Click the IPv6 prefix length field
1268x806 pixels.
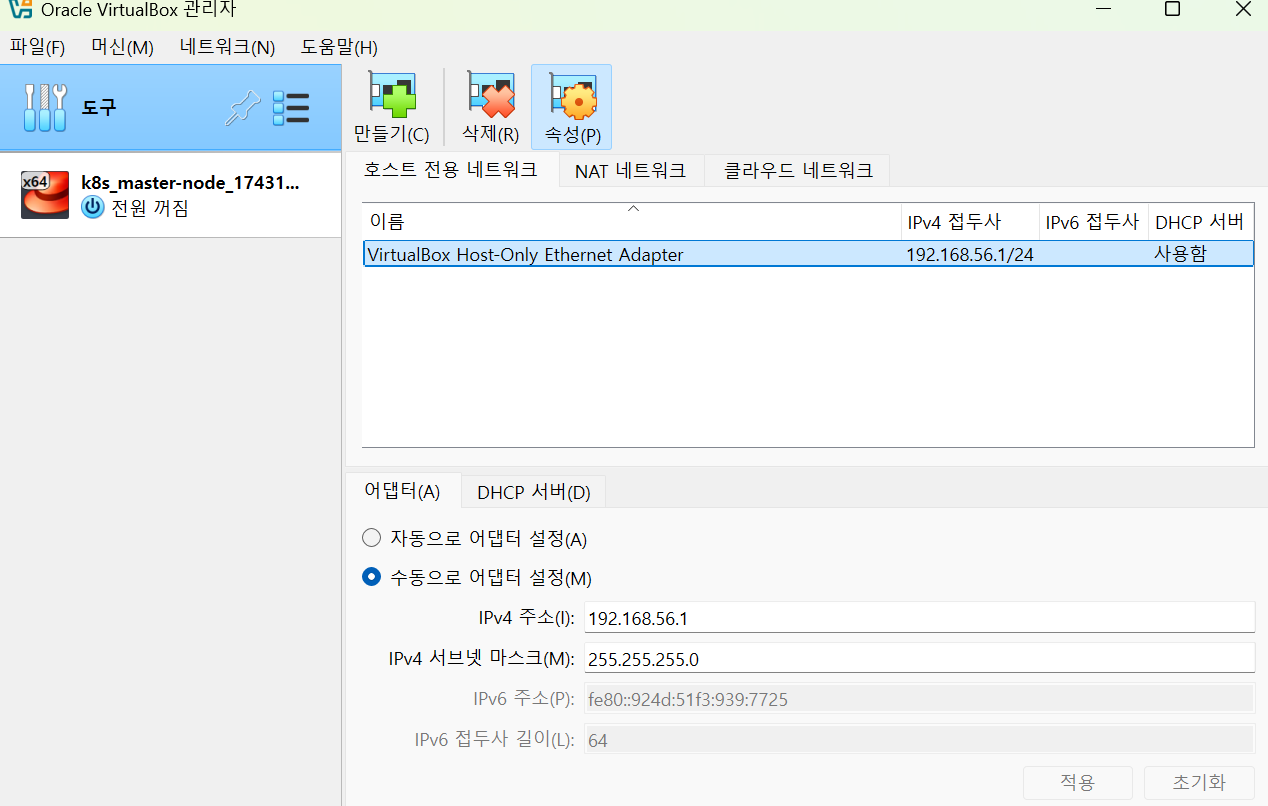tap(919, 740)
